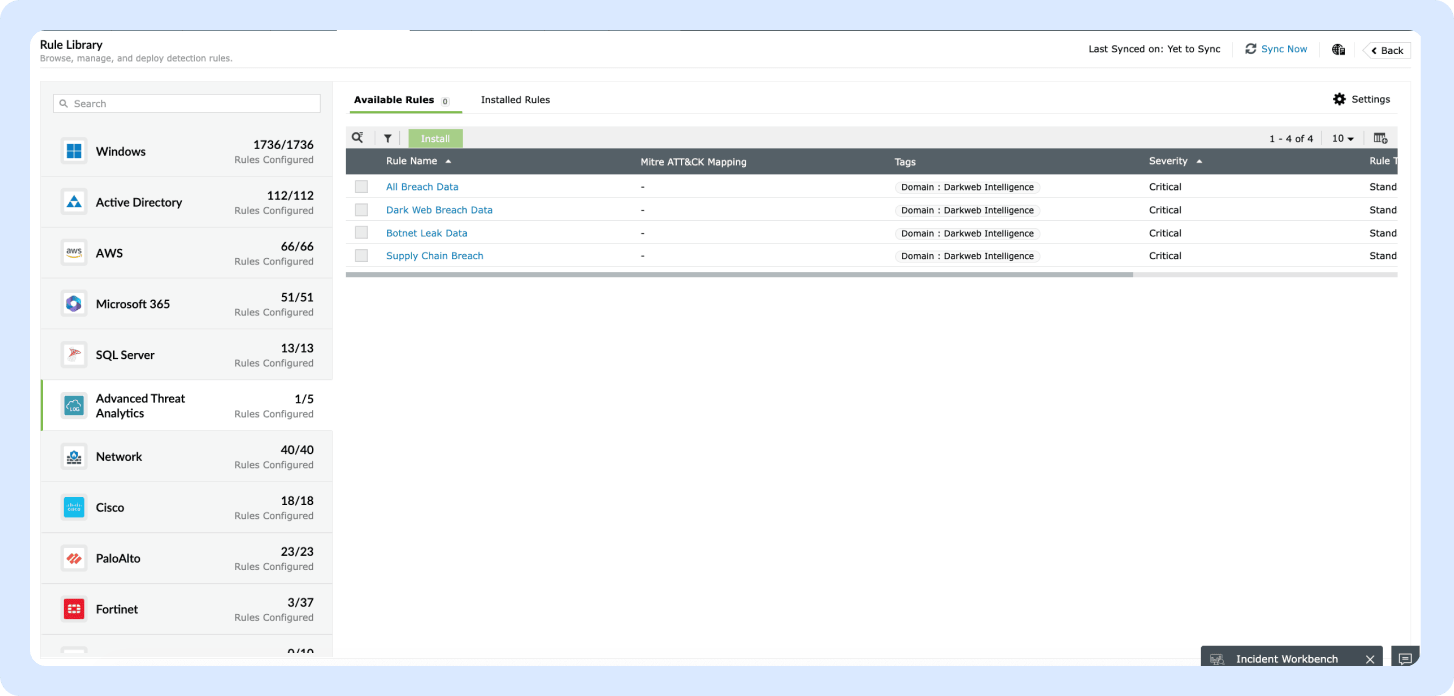The image size is (1454, 696).
Task: Sort by the Rule Name column arrow
Action: pos(448,161)
